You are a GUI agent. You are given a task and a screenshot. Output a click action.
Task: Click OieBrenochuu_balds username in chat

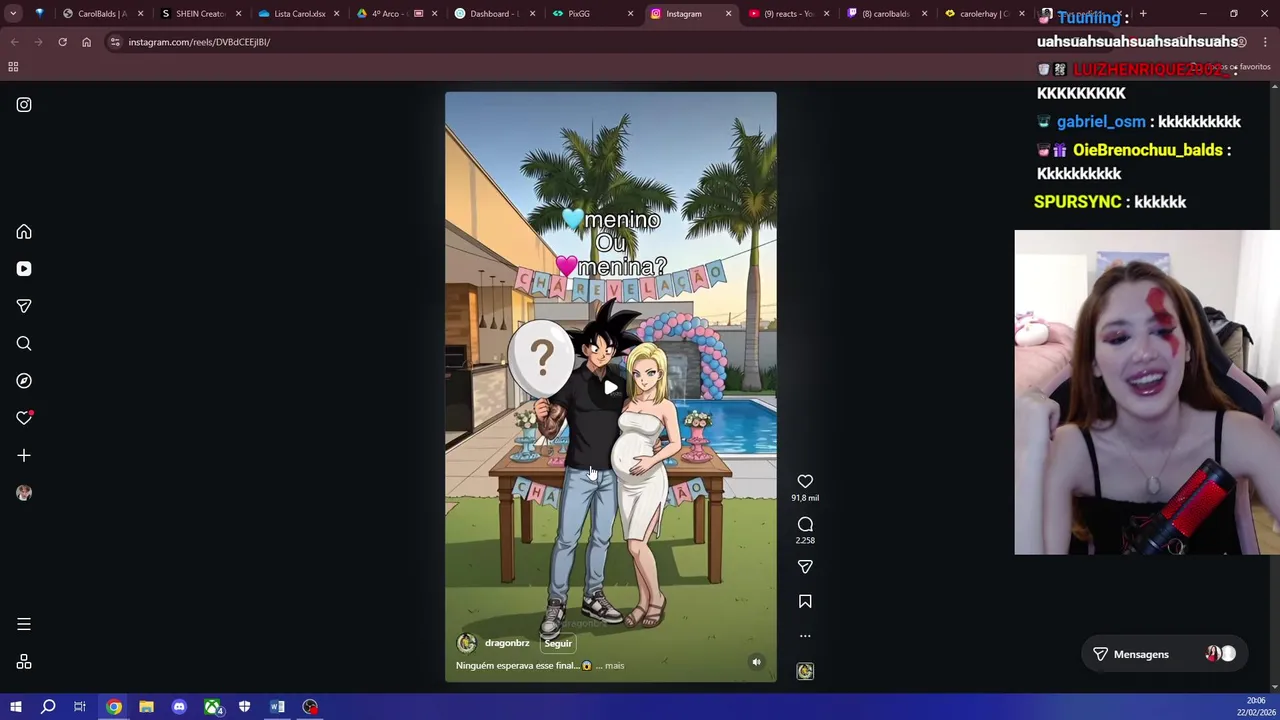coord(1147,150)
